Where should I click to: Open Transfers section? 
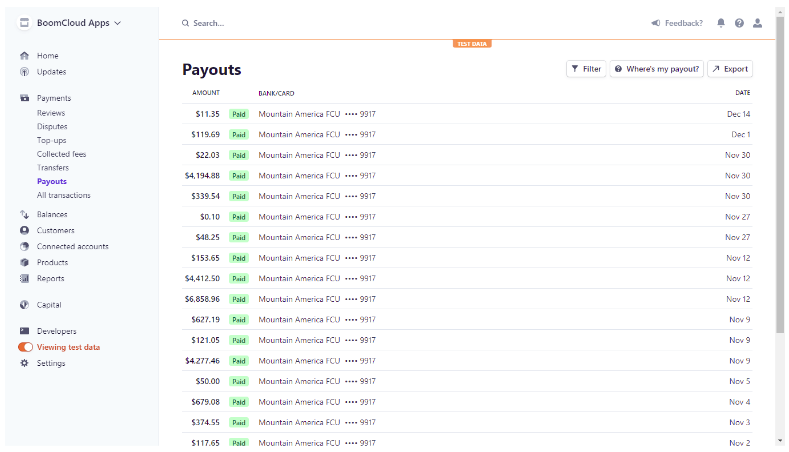(x=53, y=168)
